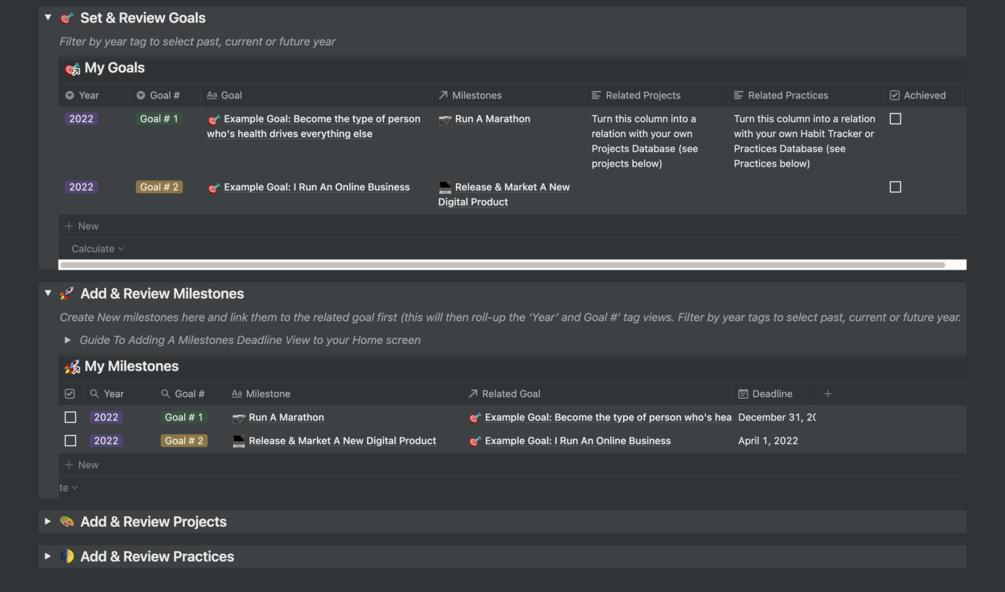1005x592 pixels.
Task: Click the plus icon to add Milestones column
Action: (827, 394)
